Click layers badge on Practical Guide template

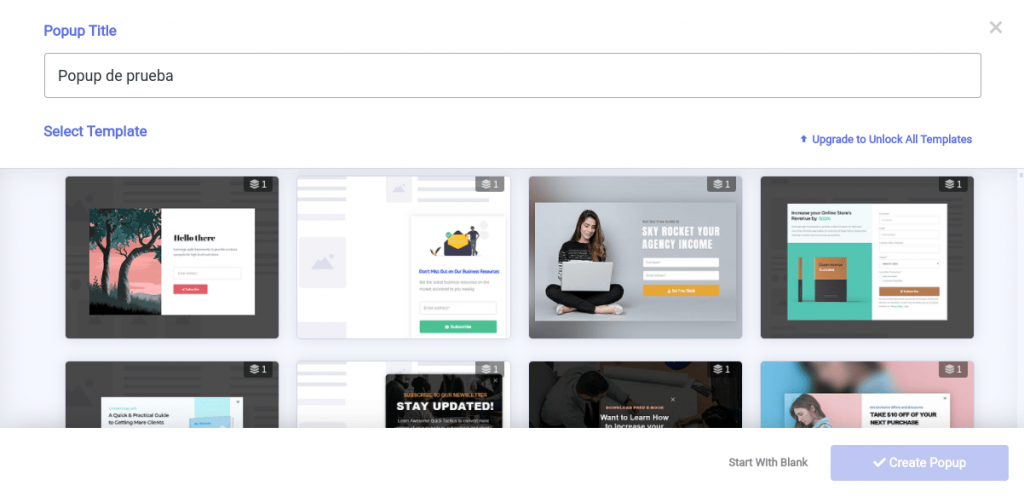point(258,369)
